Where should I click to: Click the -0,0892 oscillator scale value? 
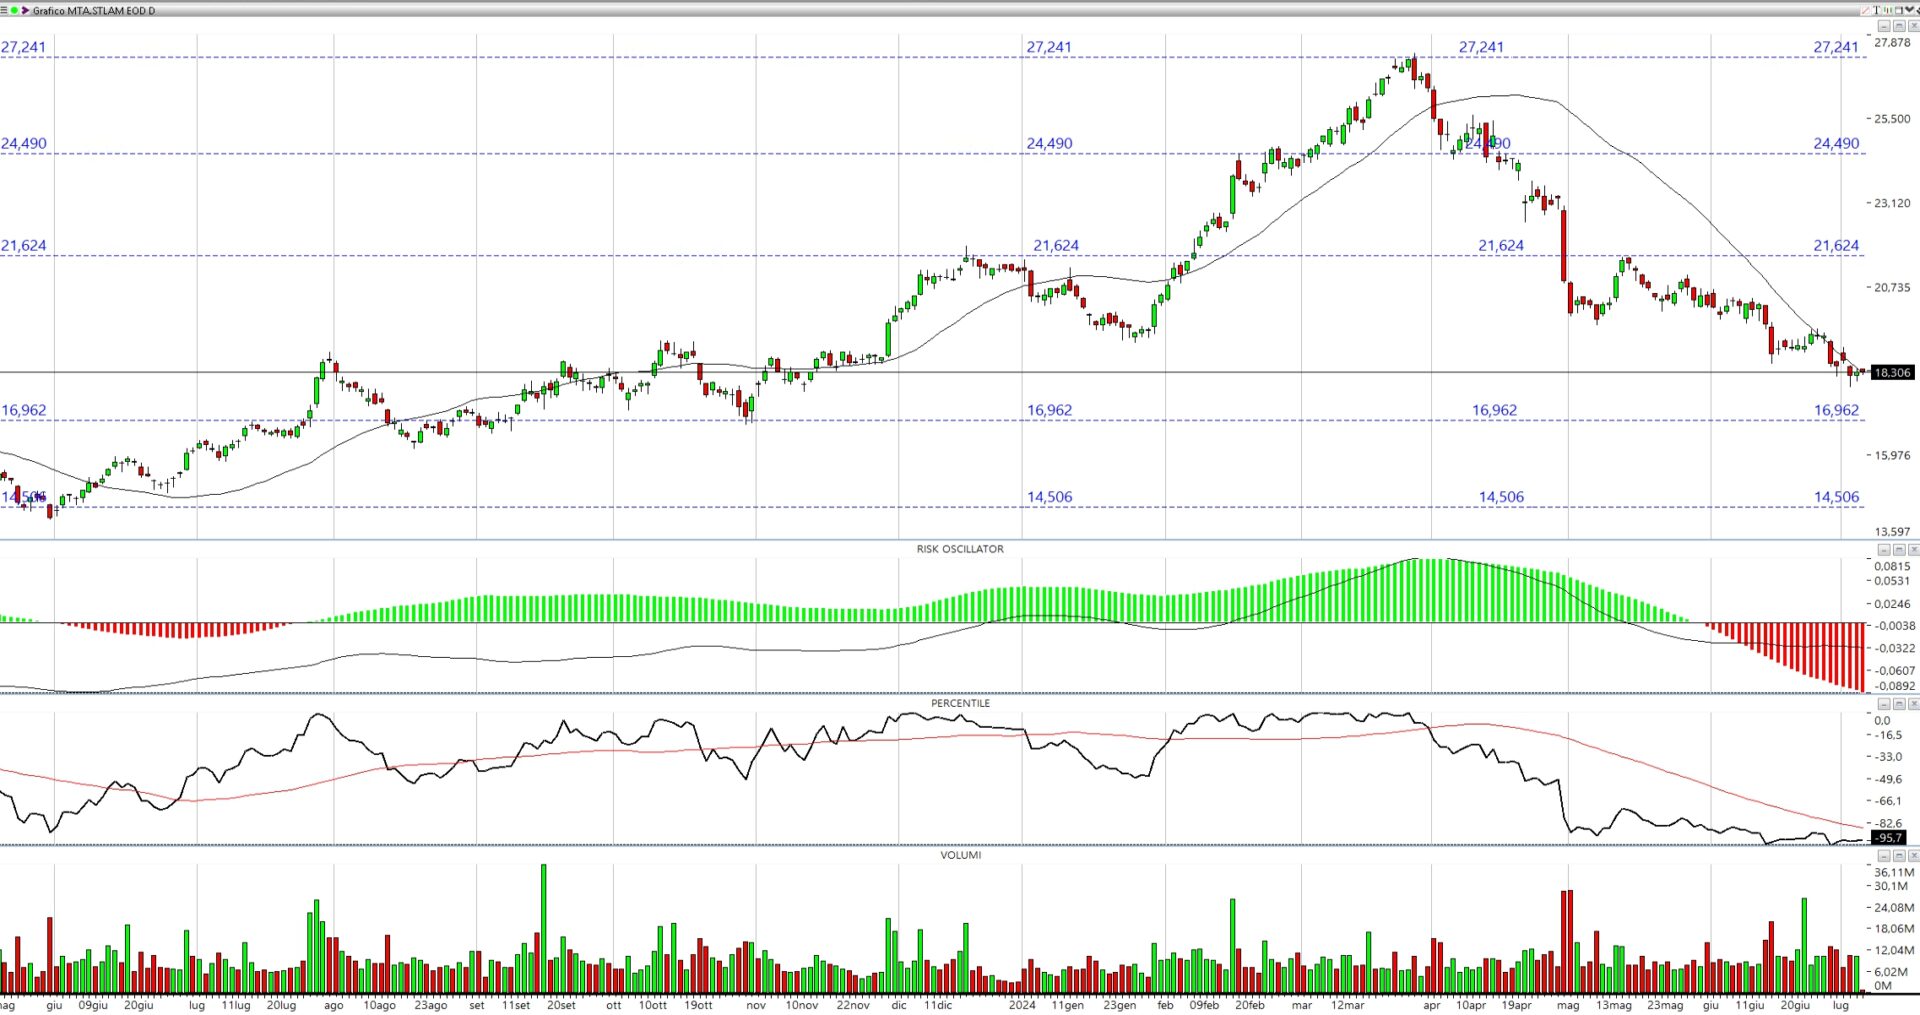(1893, 686)
